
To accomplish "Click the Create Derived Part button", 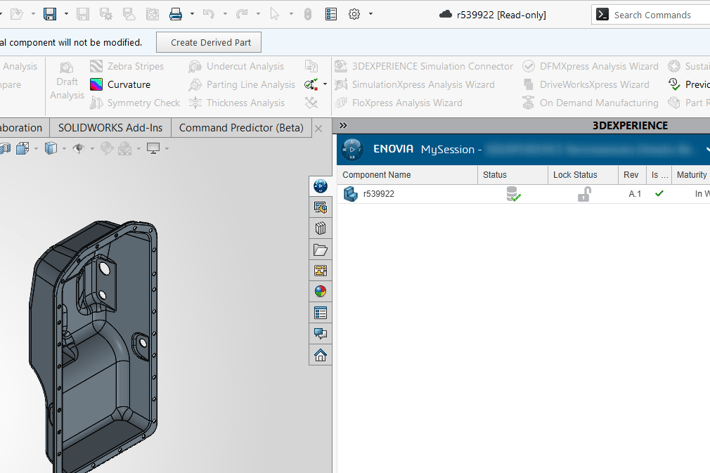I will [209, 42].
